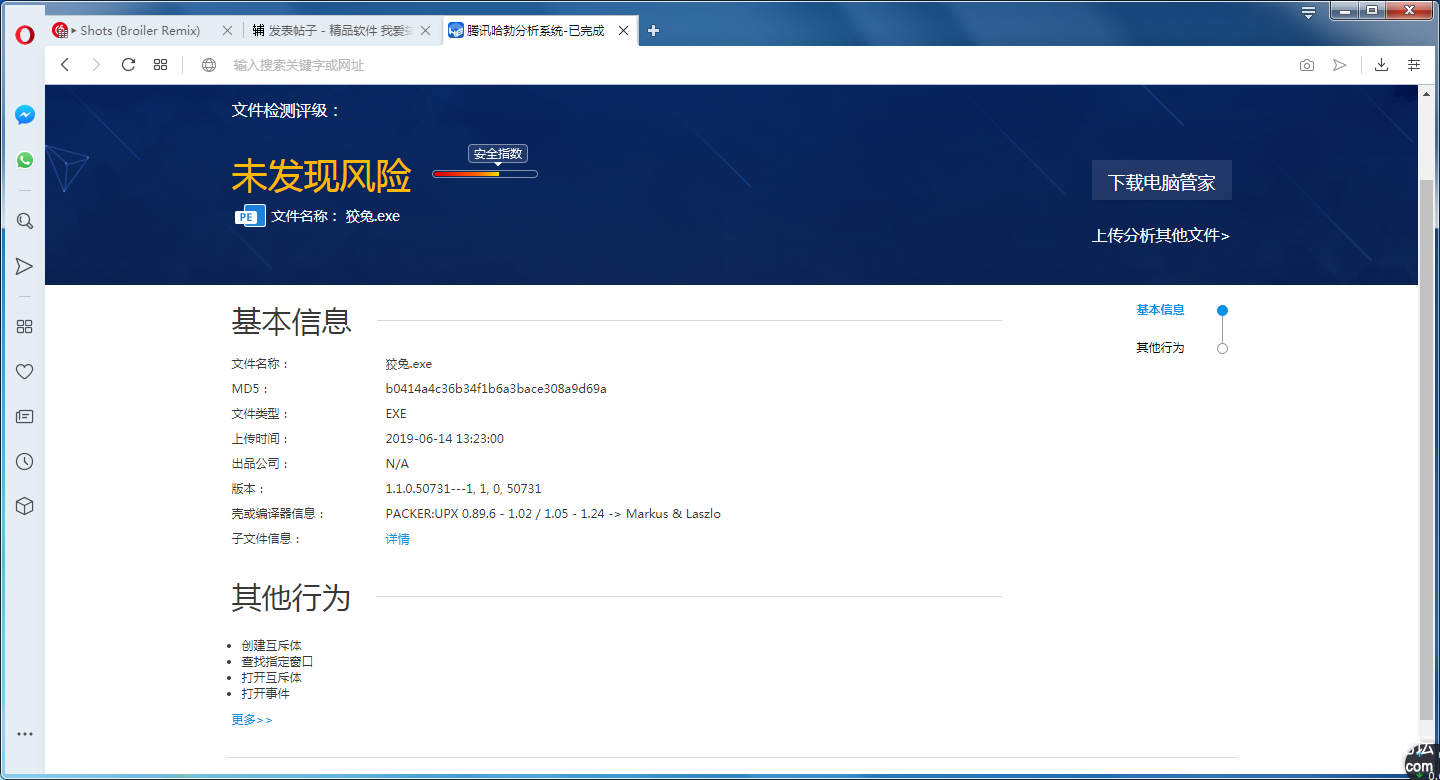Image resolution: width=1440 pixels, height=780 pixels.
Task: Open Messenger in the Opera sidebar
Action: [25, 115]
